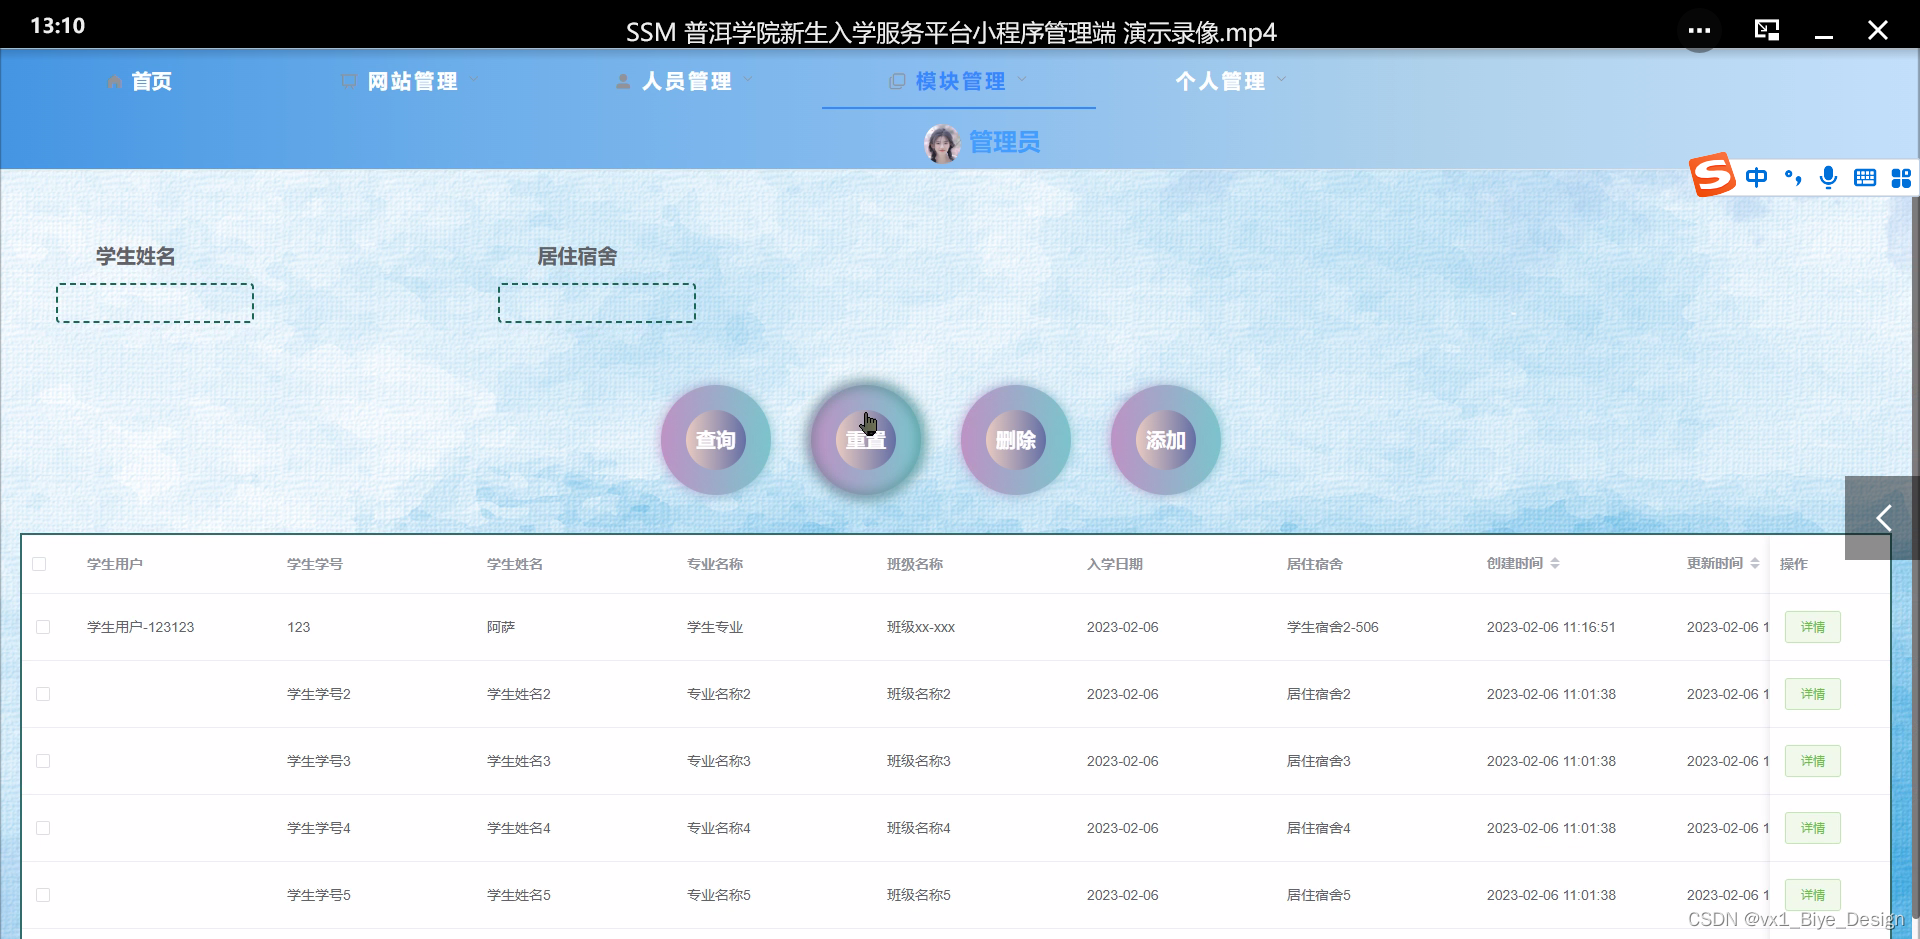Click the 添加 add button
This screenshot has width=1920, height=939.
click(1166, 440)
